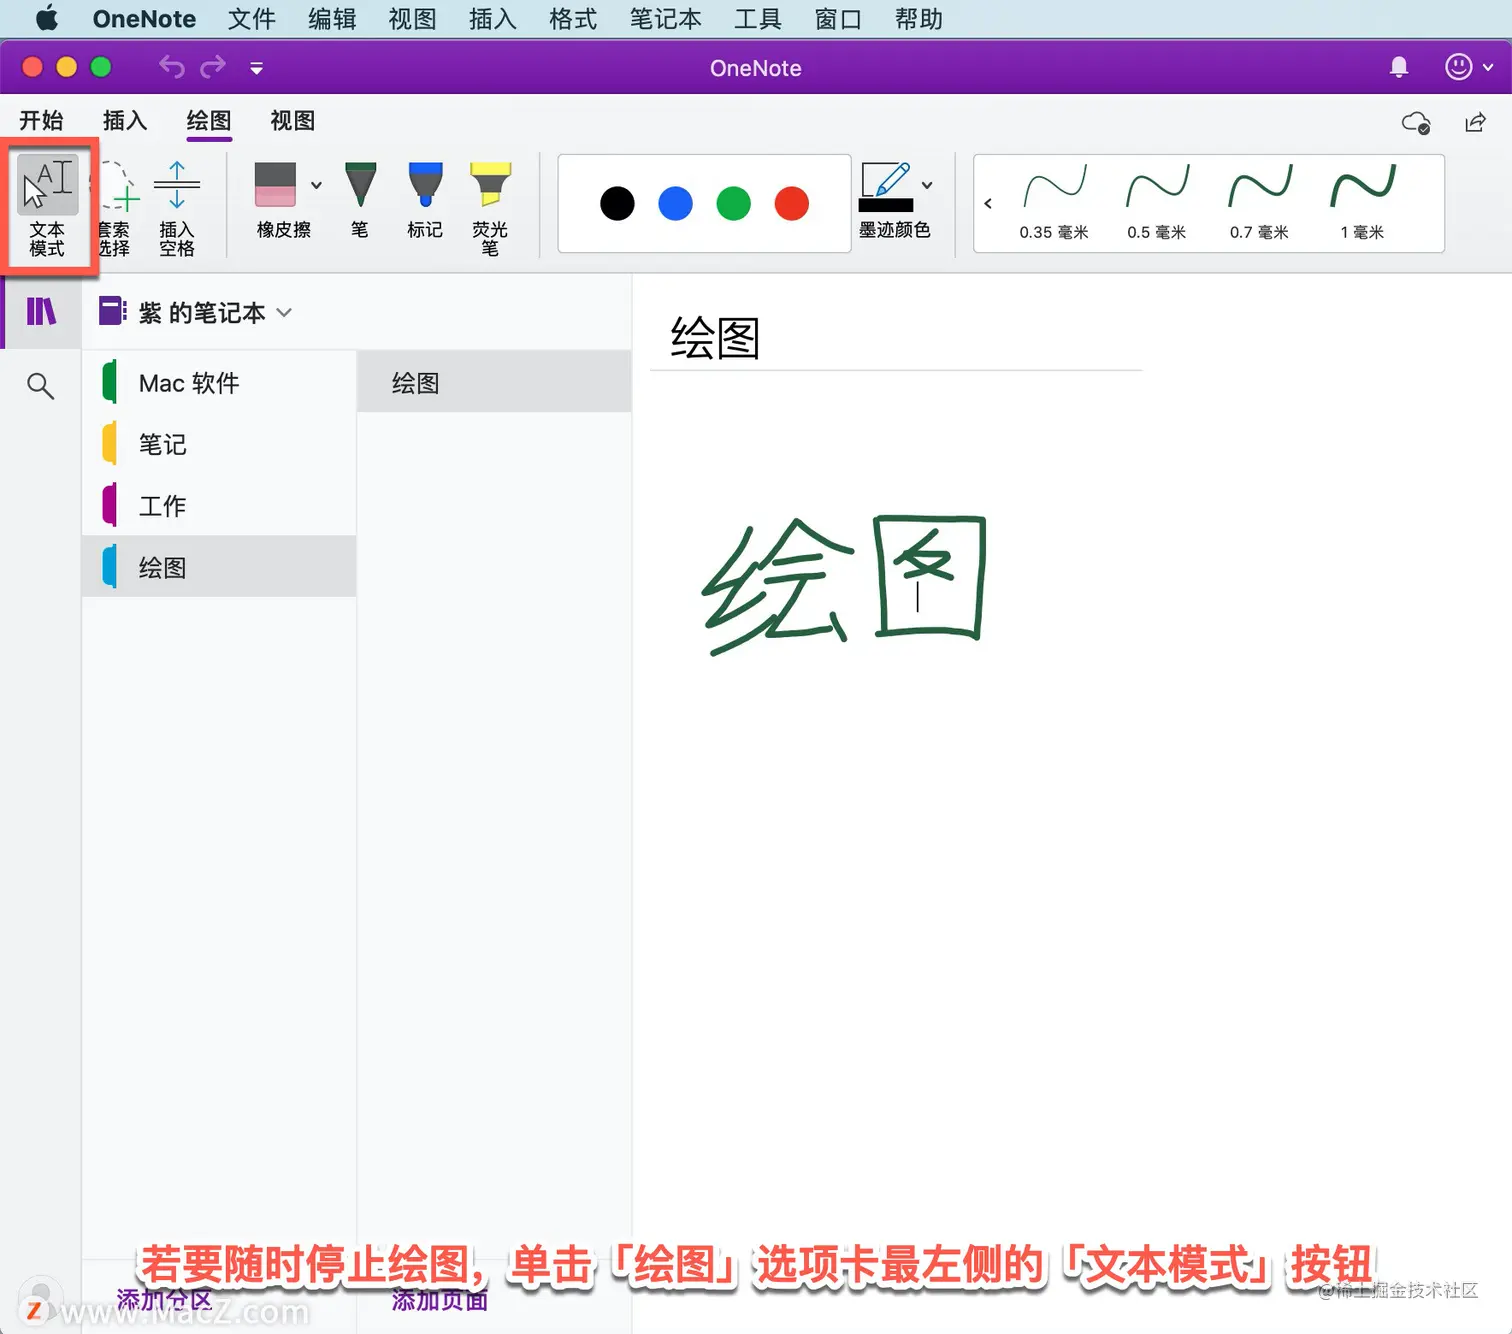Select the Marker (标记) tool

[425, 200]
